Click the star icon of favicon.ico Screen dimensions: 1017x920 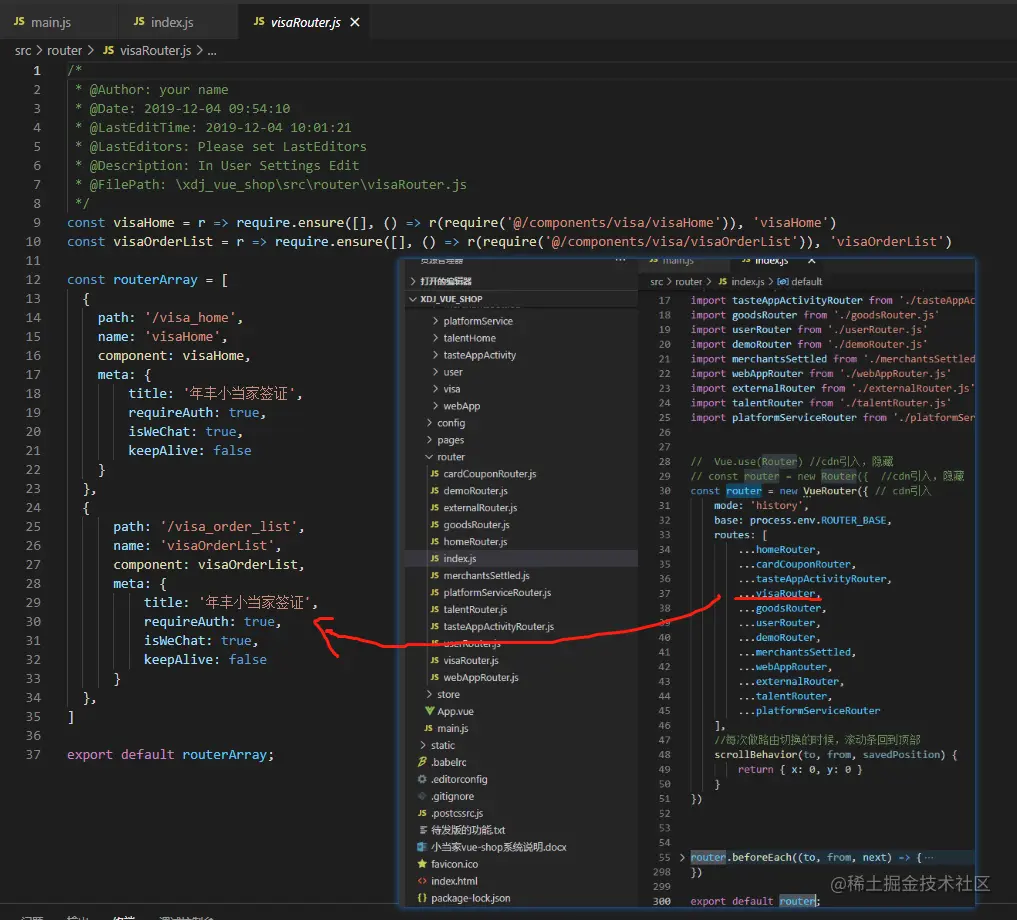point(422,864)
